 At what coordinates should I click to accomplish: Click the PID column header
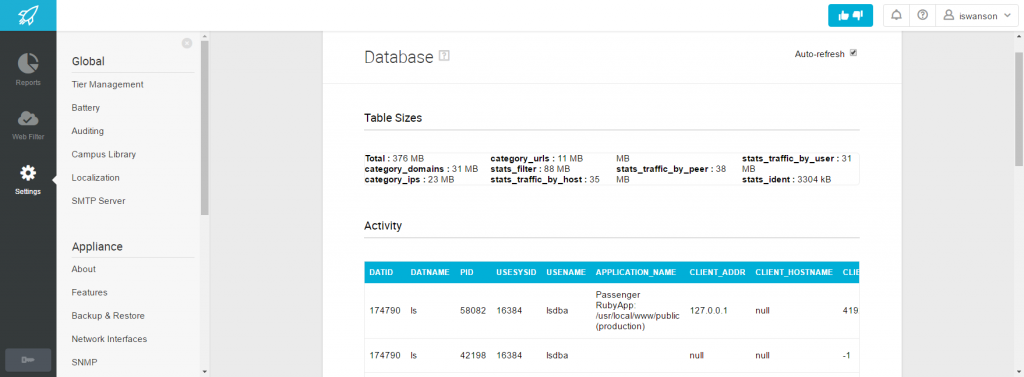[x=466, y=272]
